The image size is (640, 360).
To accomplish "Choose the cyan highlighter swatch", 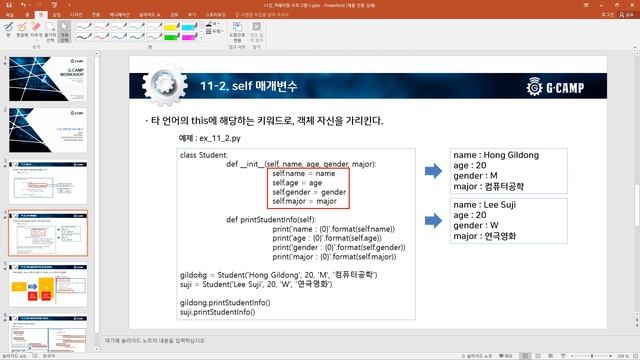I will click(x=189, y=27).
